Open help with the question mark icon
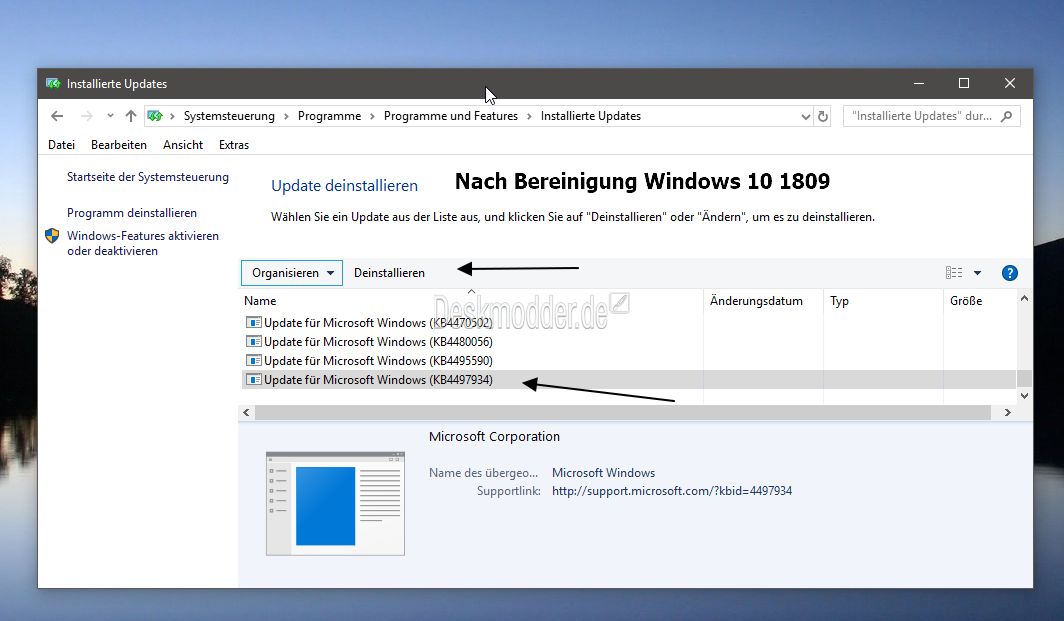1064x621 pixels. point(1010,273)
